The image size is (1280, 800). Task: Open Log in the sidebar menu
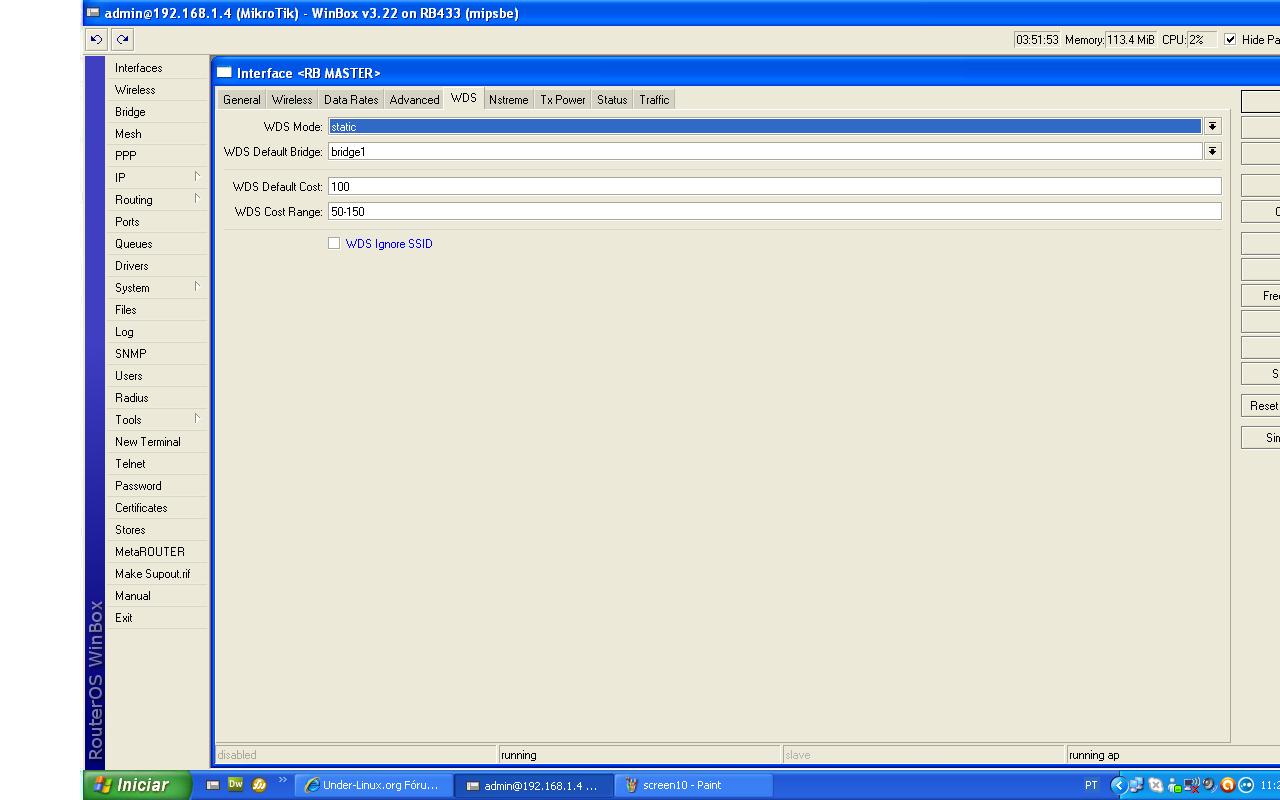click(x=158, y=332)
